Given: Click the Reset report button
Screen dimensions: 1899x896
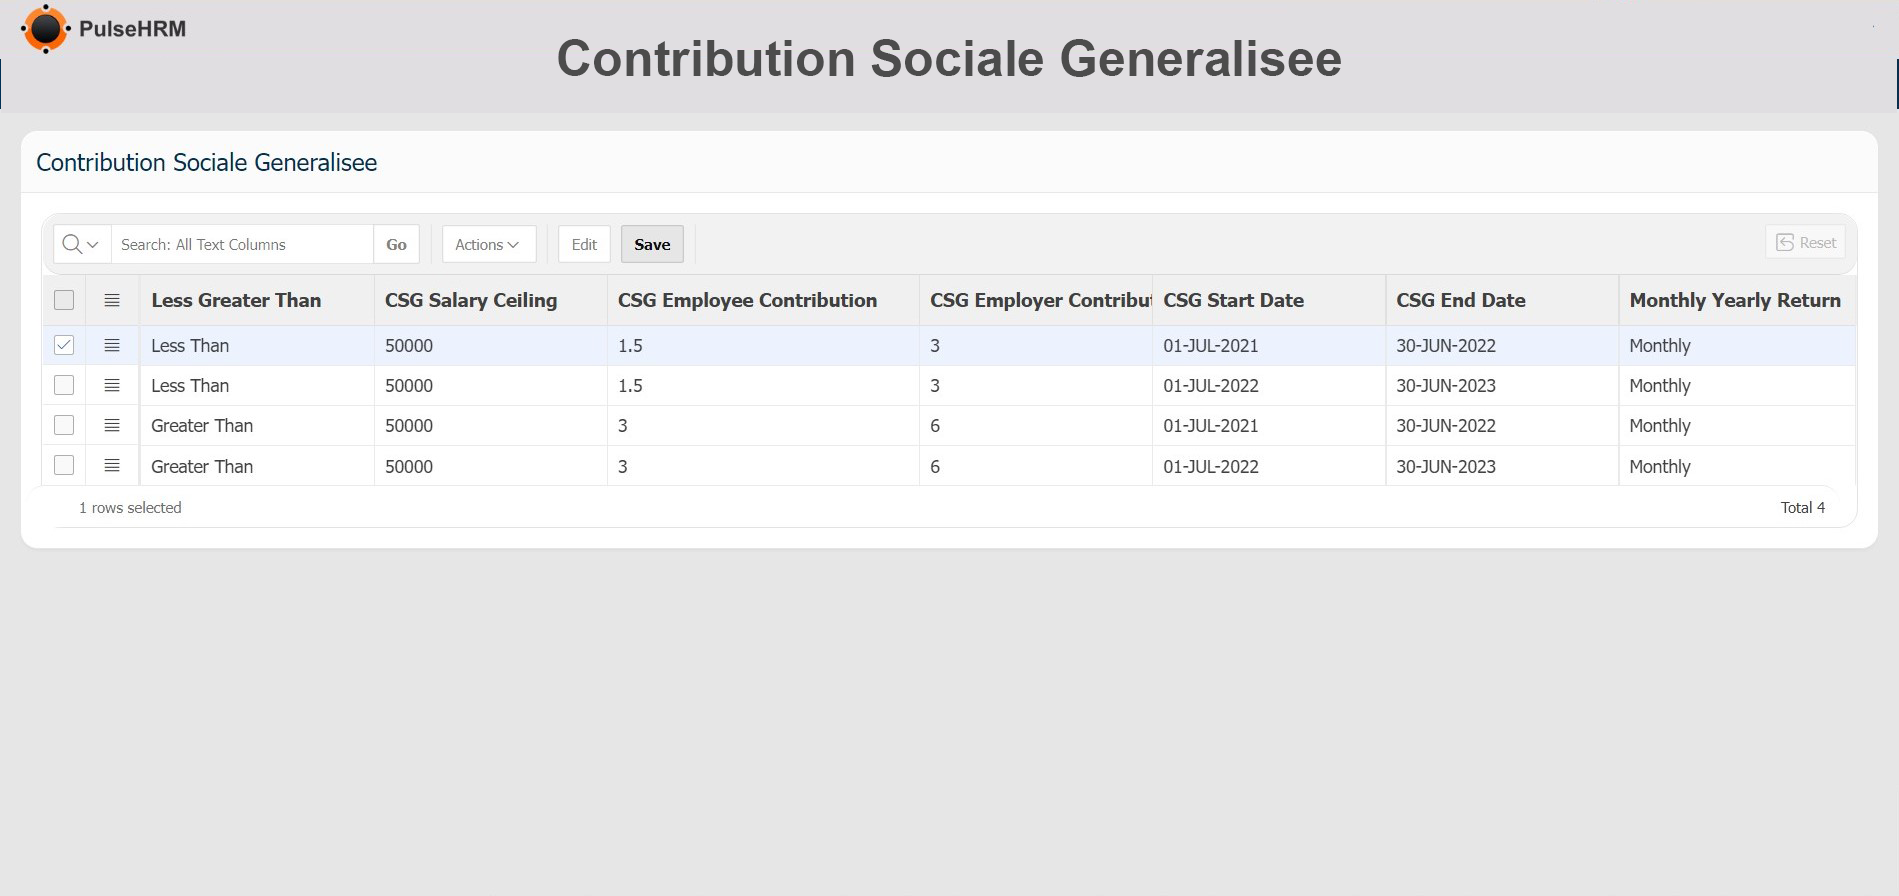Looking at the screenshot, I should click(1805, 243).
